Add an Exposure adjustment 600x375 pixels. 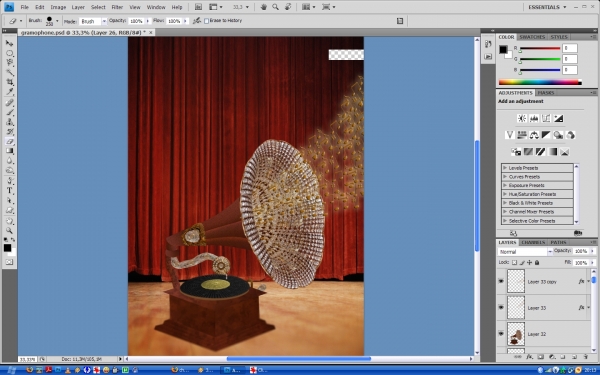coord(558,118)
